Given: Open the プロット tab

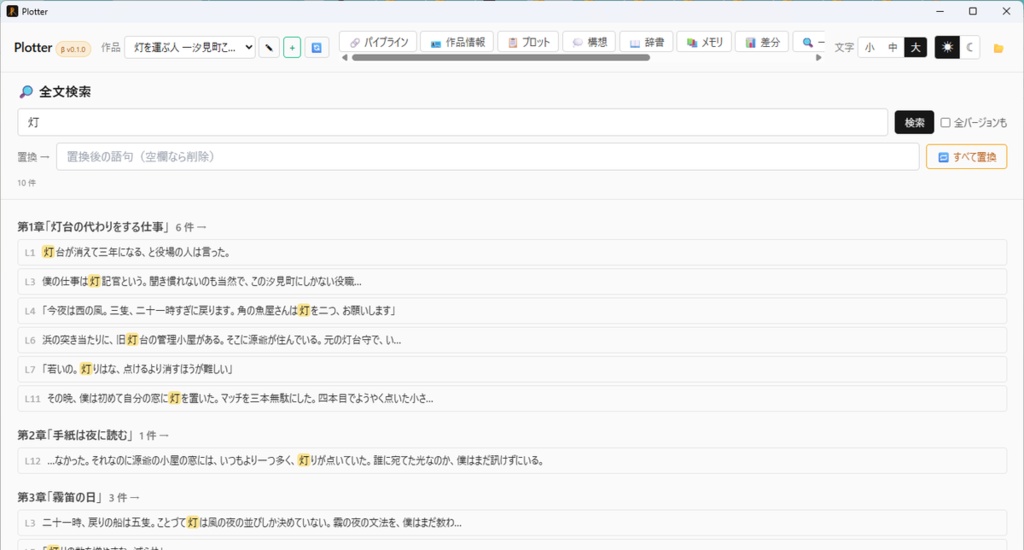Looking at the screenshot, I should coord(528,42).
